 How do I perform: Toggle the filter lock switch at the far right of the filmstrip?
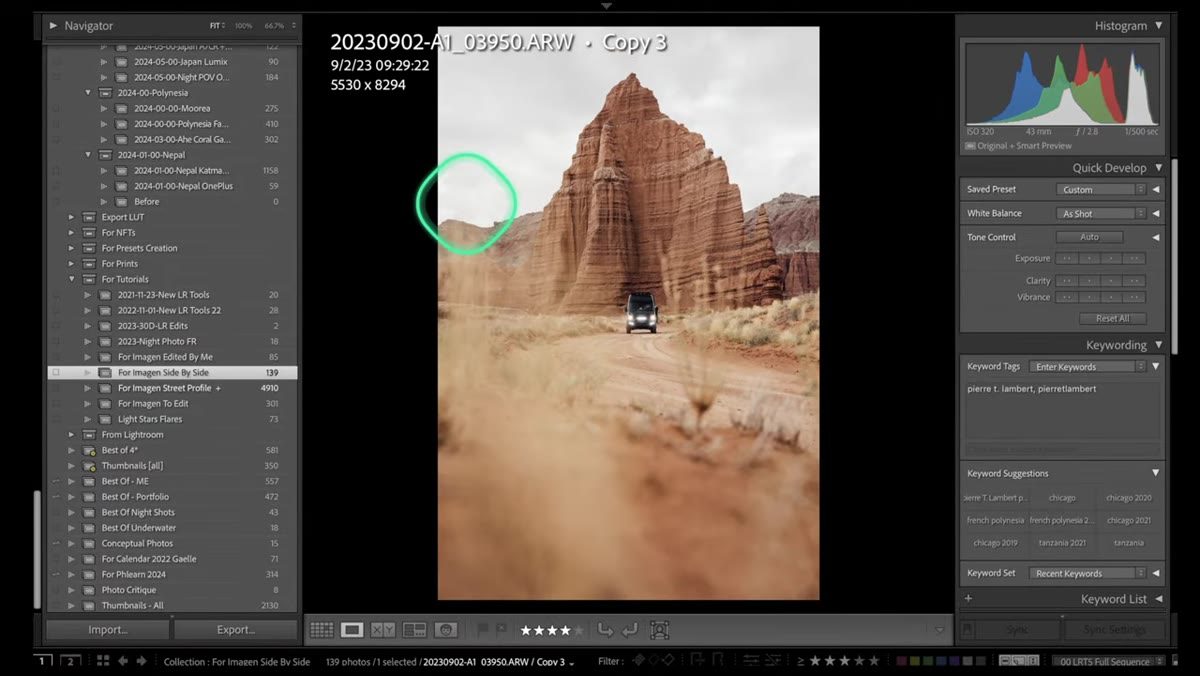tap(1175, 661)
